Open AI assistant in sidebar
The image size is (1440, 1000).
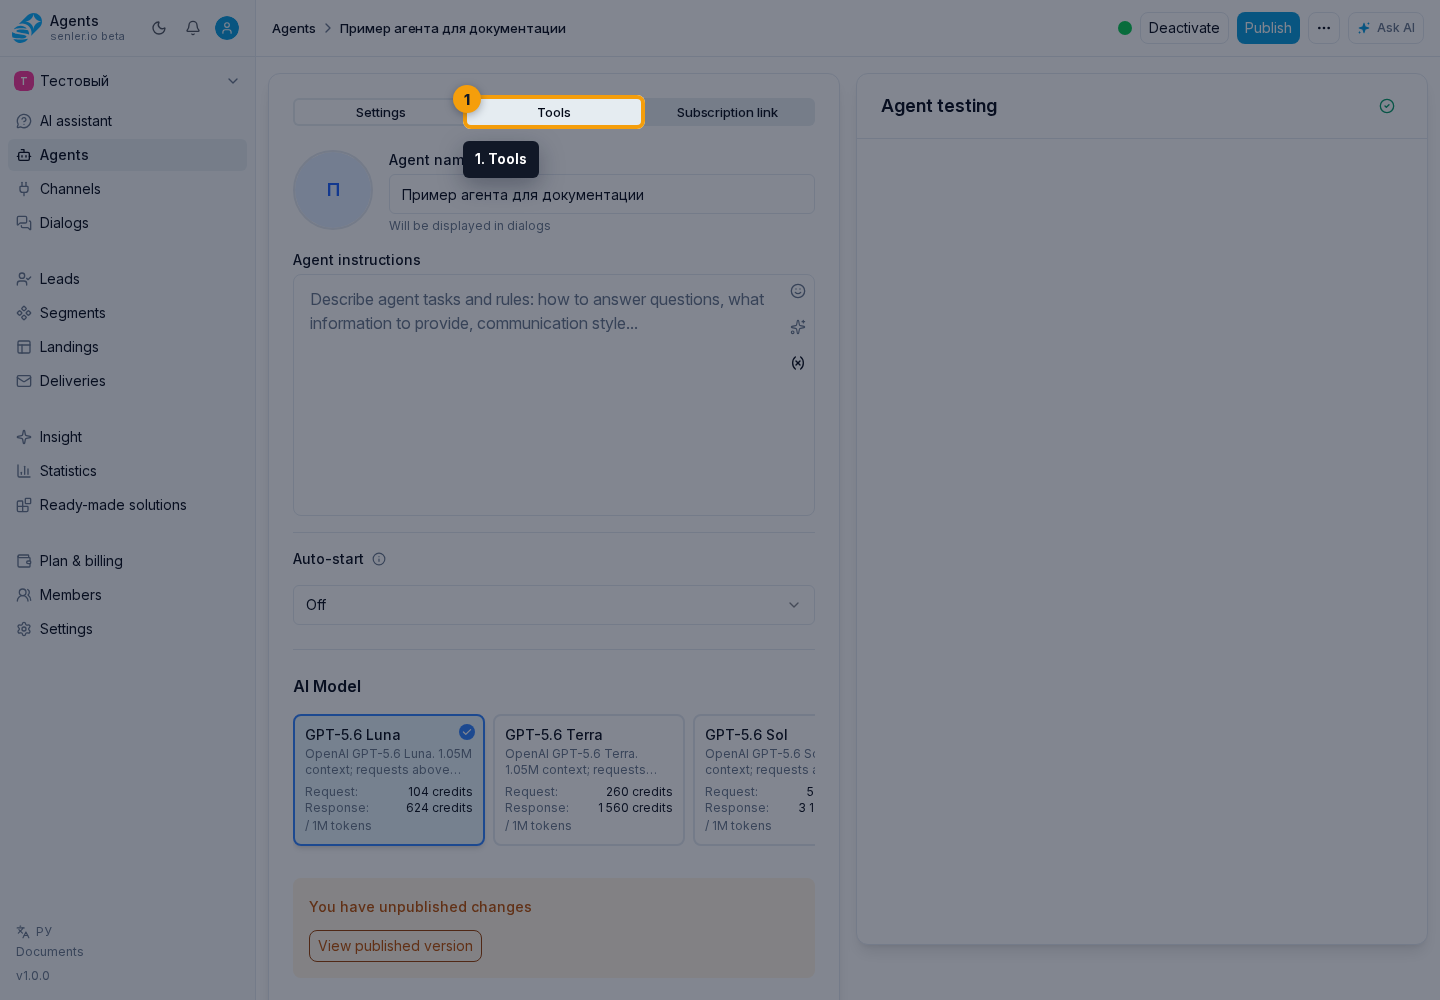(127, 121)
